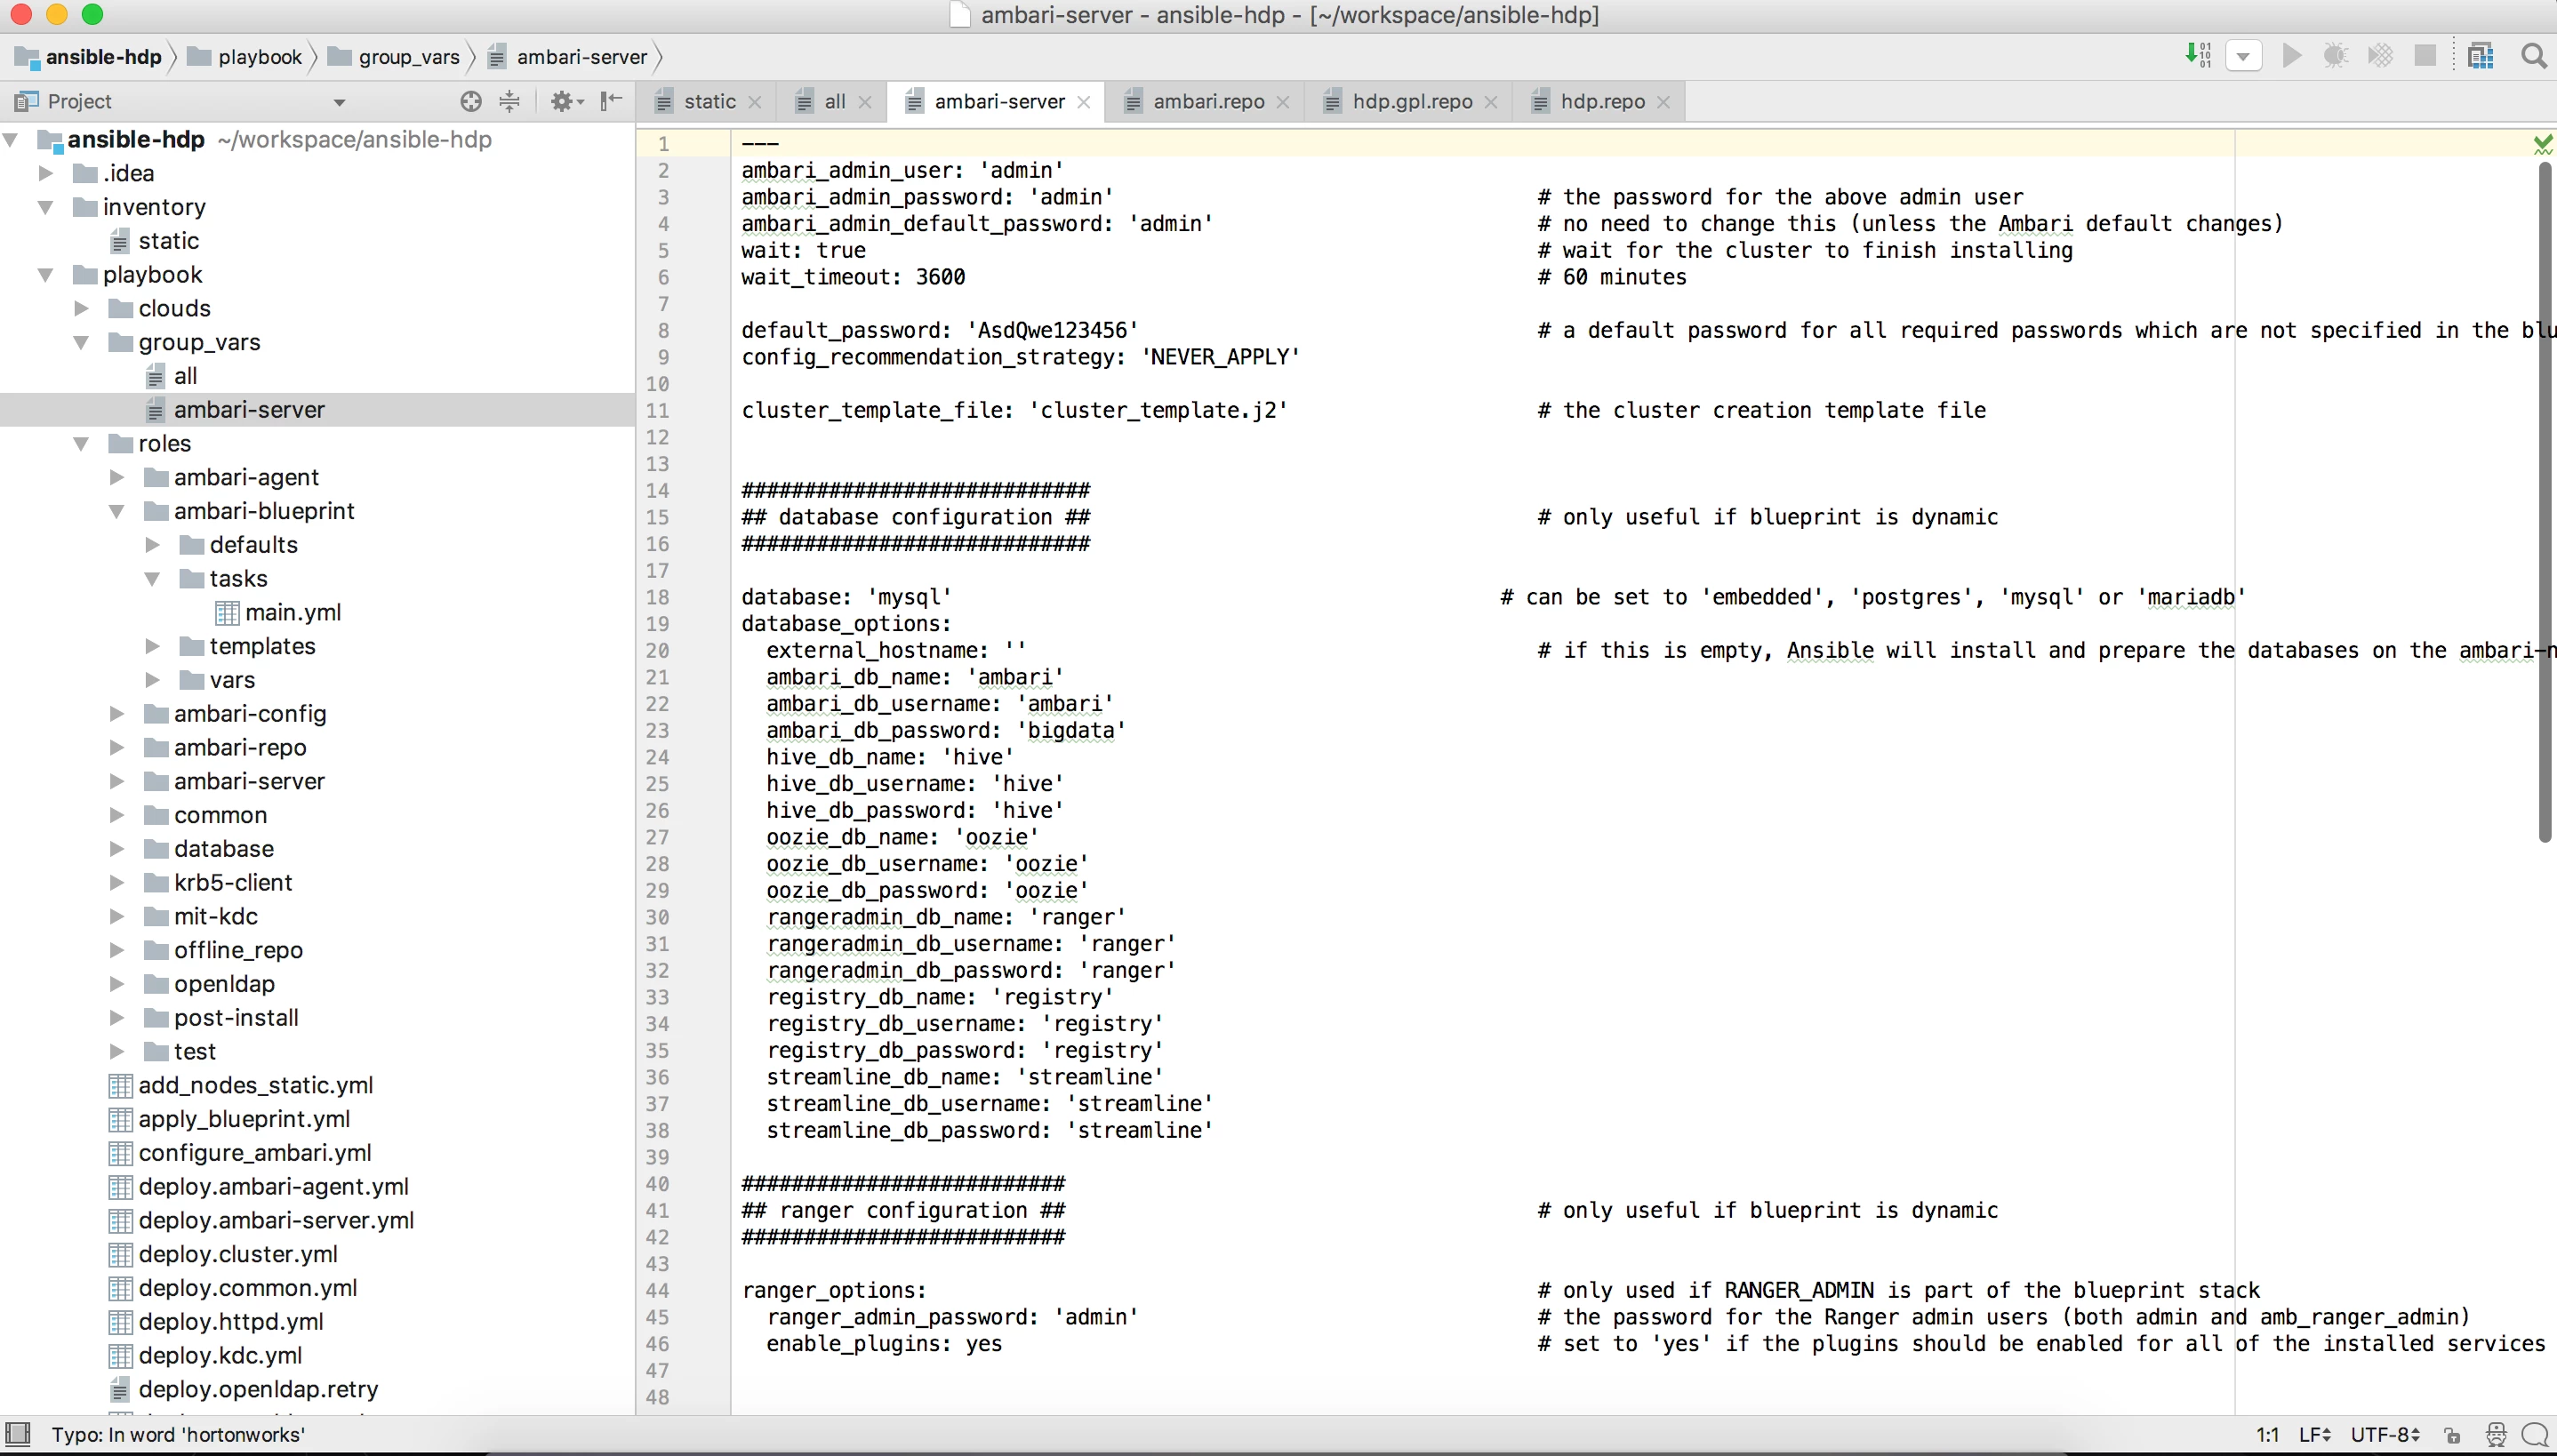Viewport: 2557px width, 1456px height.
Task: Toggle tool window buttons bottom-left icon
Action: 18,1434
